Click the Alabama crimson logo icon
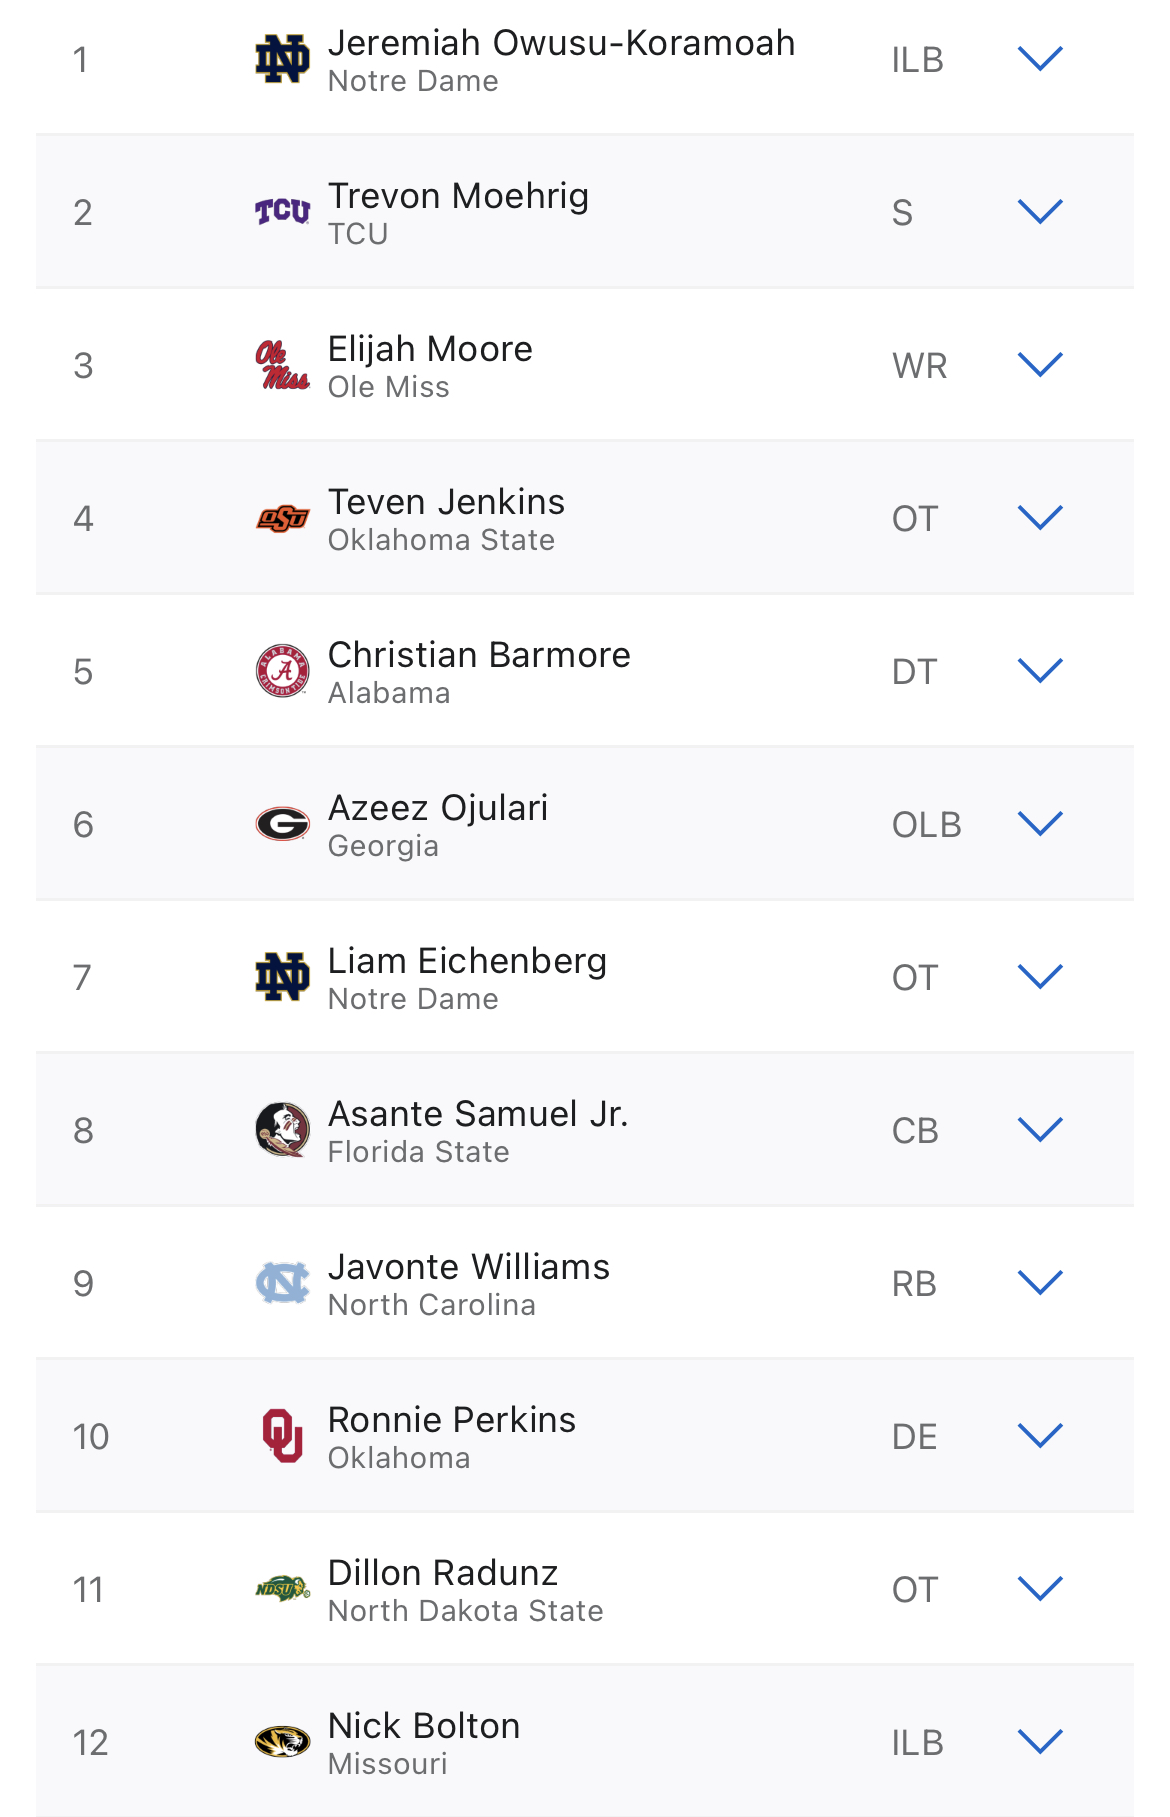The height and width of the screenshot is (1817, 1170). (282, 671)
